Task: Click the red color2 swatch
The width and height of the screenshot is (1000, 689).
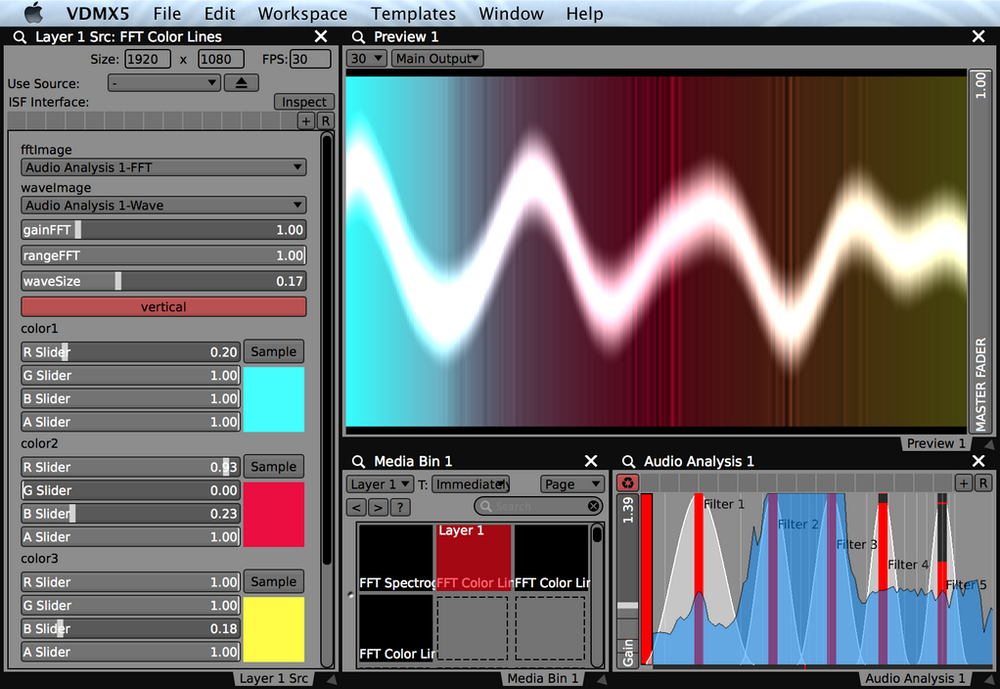Action: pyautogui.click(x=274, y=514)
